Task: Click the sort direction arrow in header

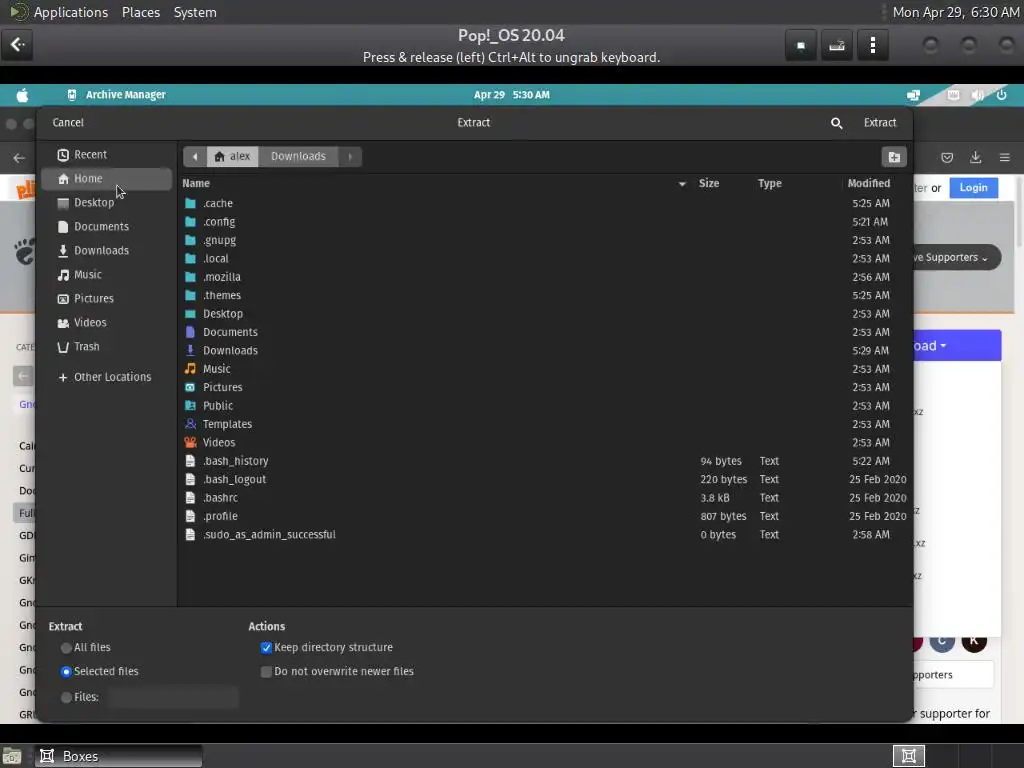Action: coord(682,184)
